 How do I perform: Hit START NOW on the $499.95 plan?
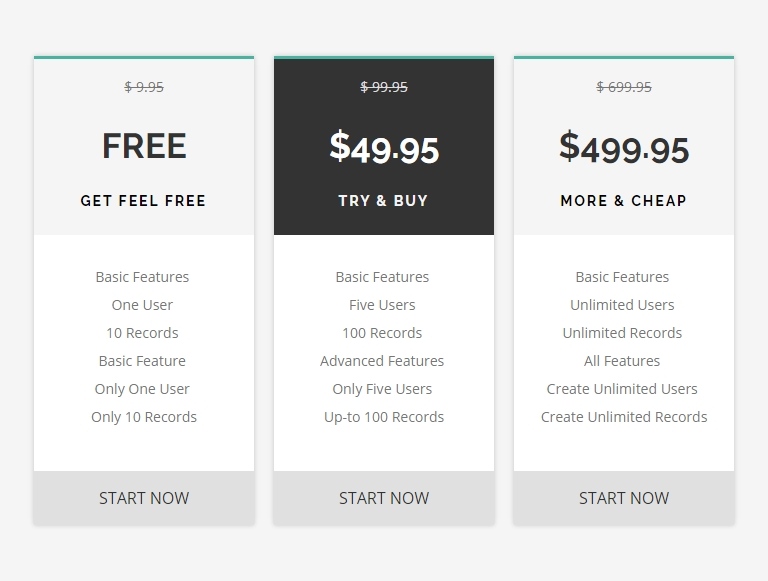tap(624, 498)
